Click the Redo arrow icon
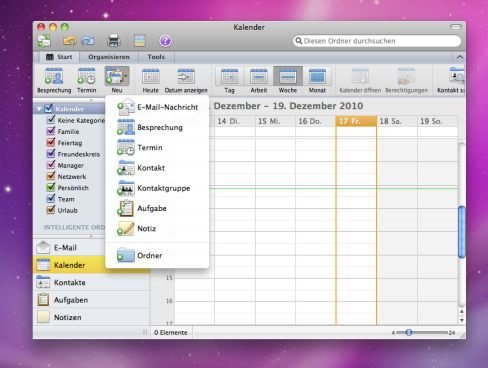The height and width of the screenshot is (368, 488). 88,41
